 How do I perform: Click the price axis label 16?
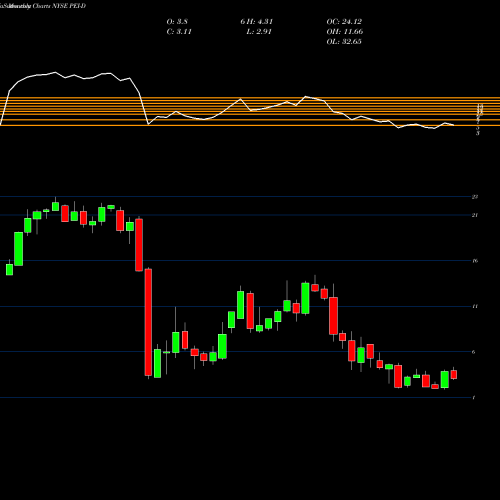click(x=475, y=261)
